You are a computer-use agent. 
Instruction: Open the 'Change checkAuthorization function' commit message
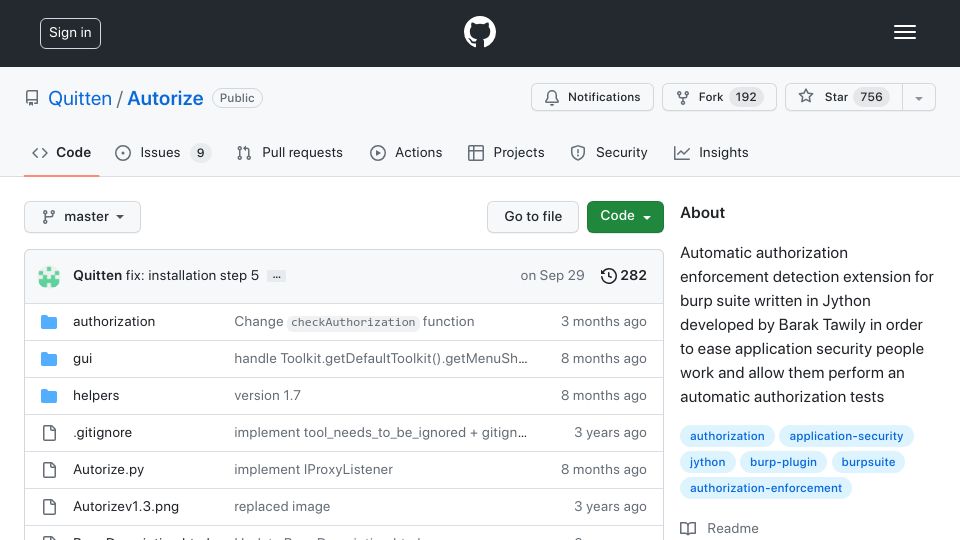pos(354,321)
